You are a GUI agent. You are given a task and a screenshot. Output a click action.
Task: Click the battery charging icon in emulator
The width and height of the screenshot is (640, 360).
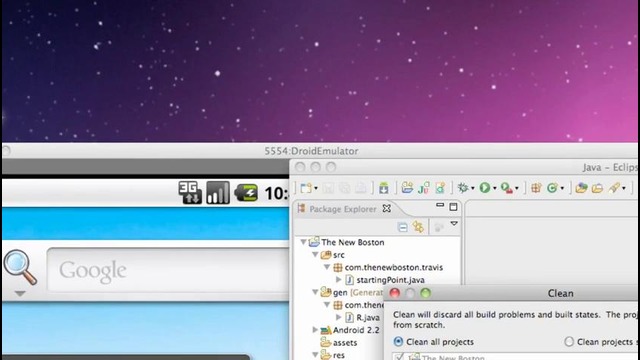(x=246, y=192)
